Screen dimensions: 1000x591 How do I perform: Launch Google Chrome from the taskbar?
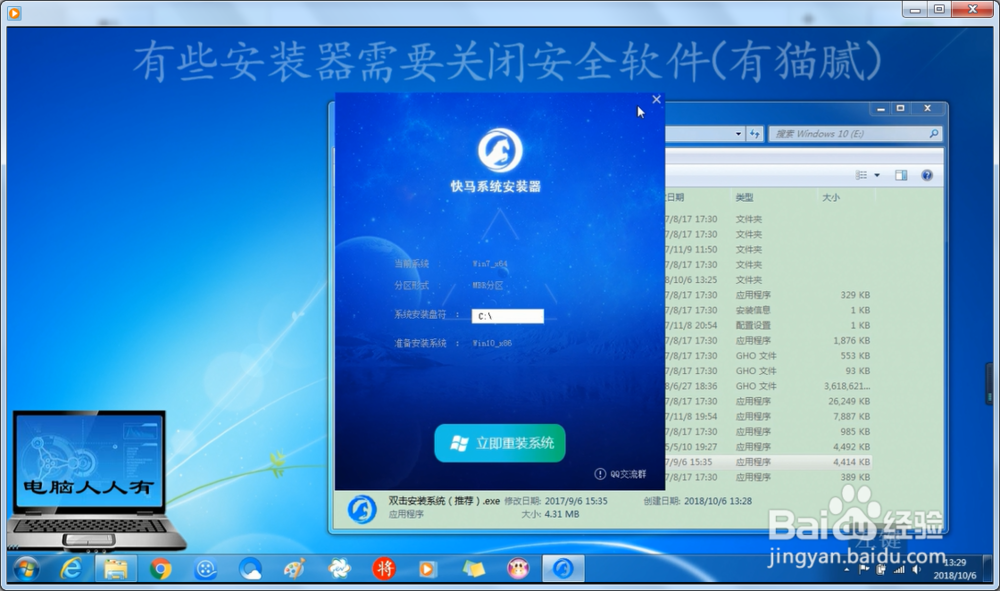(x=161, y=569)
